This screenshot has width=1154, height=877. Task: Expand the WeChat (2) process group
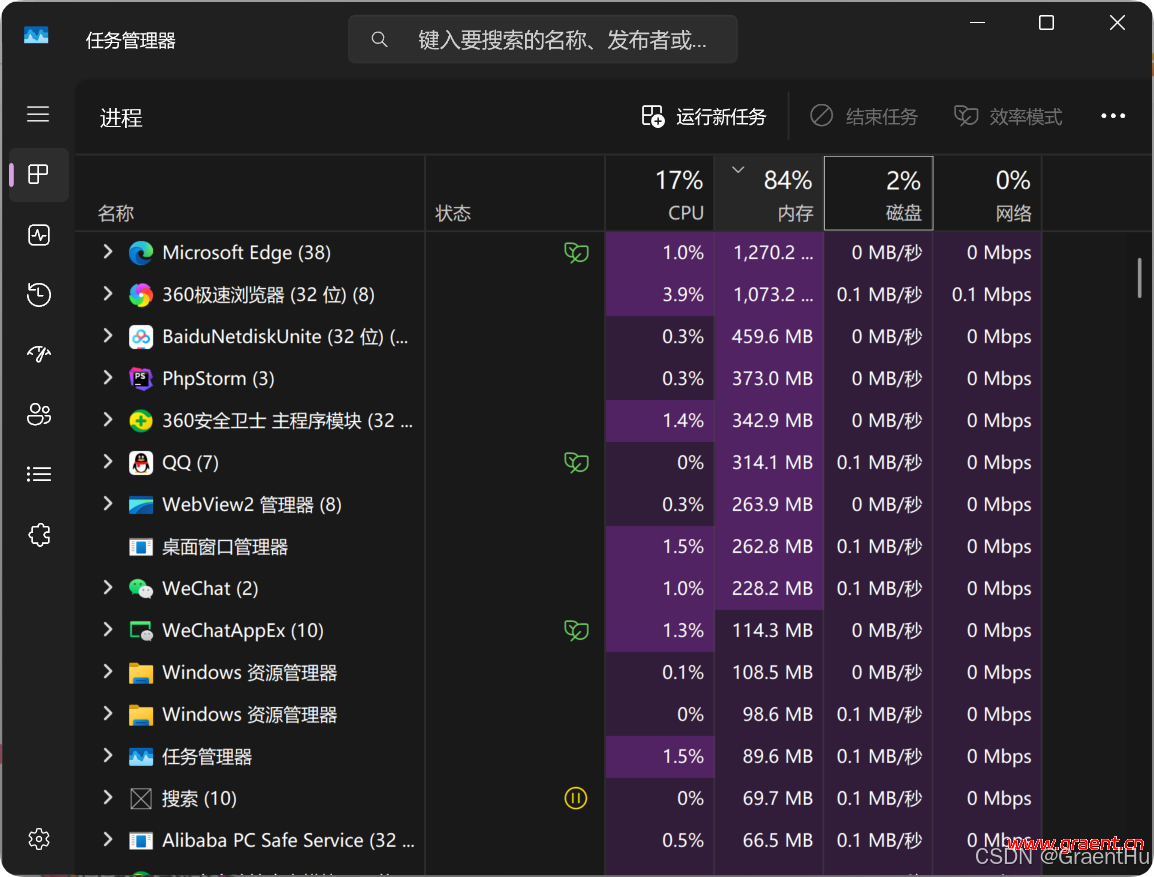point(108,587)
